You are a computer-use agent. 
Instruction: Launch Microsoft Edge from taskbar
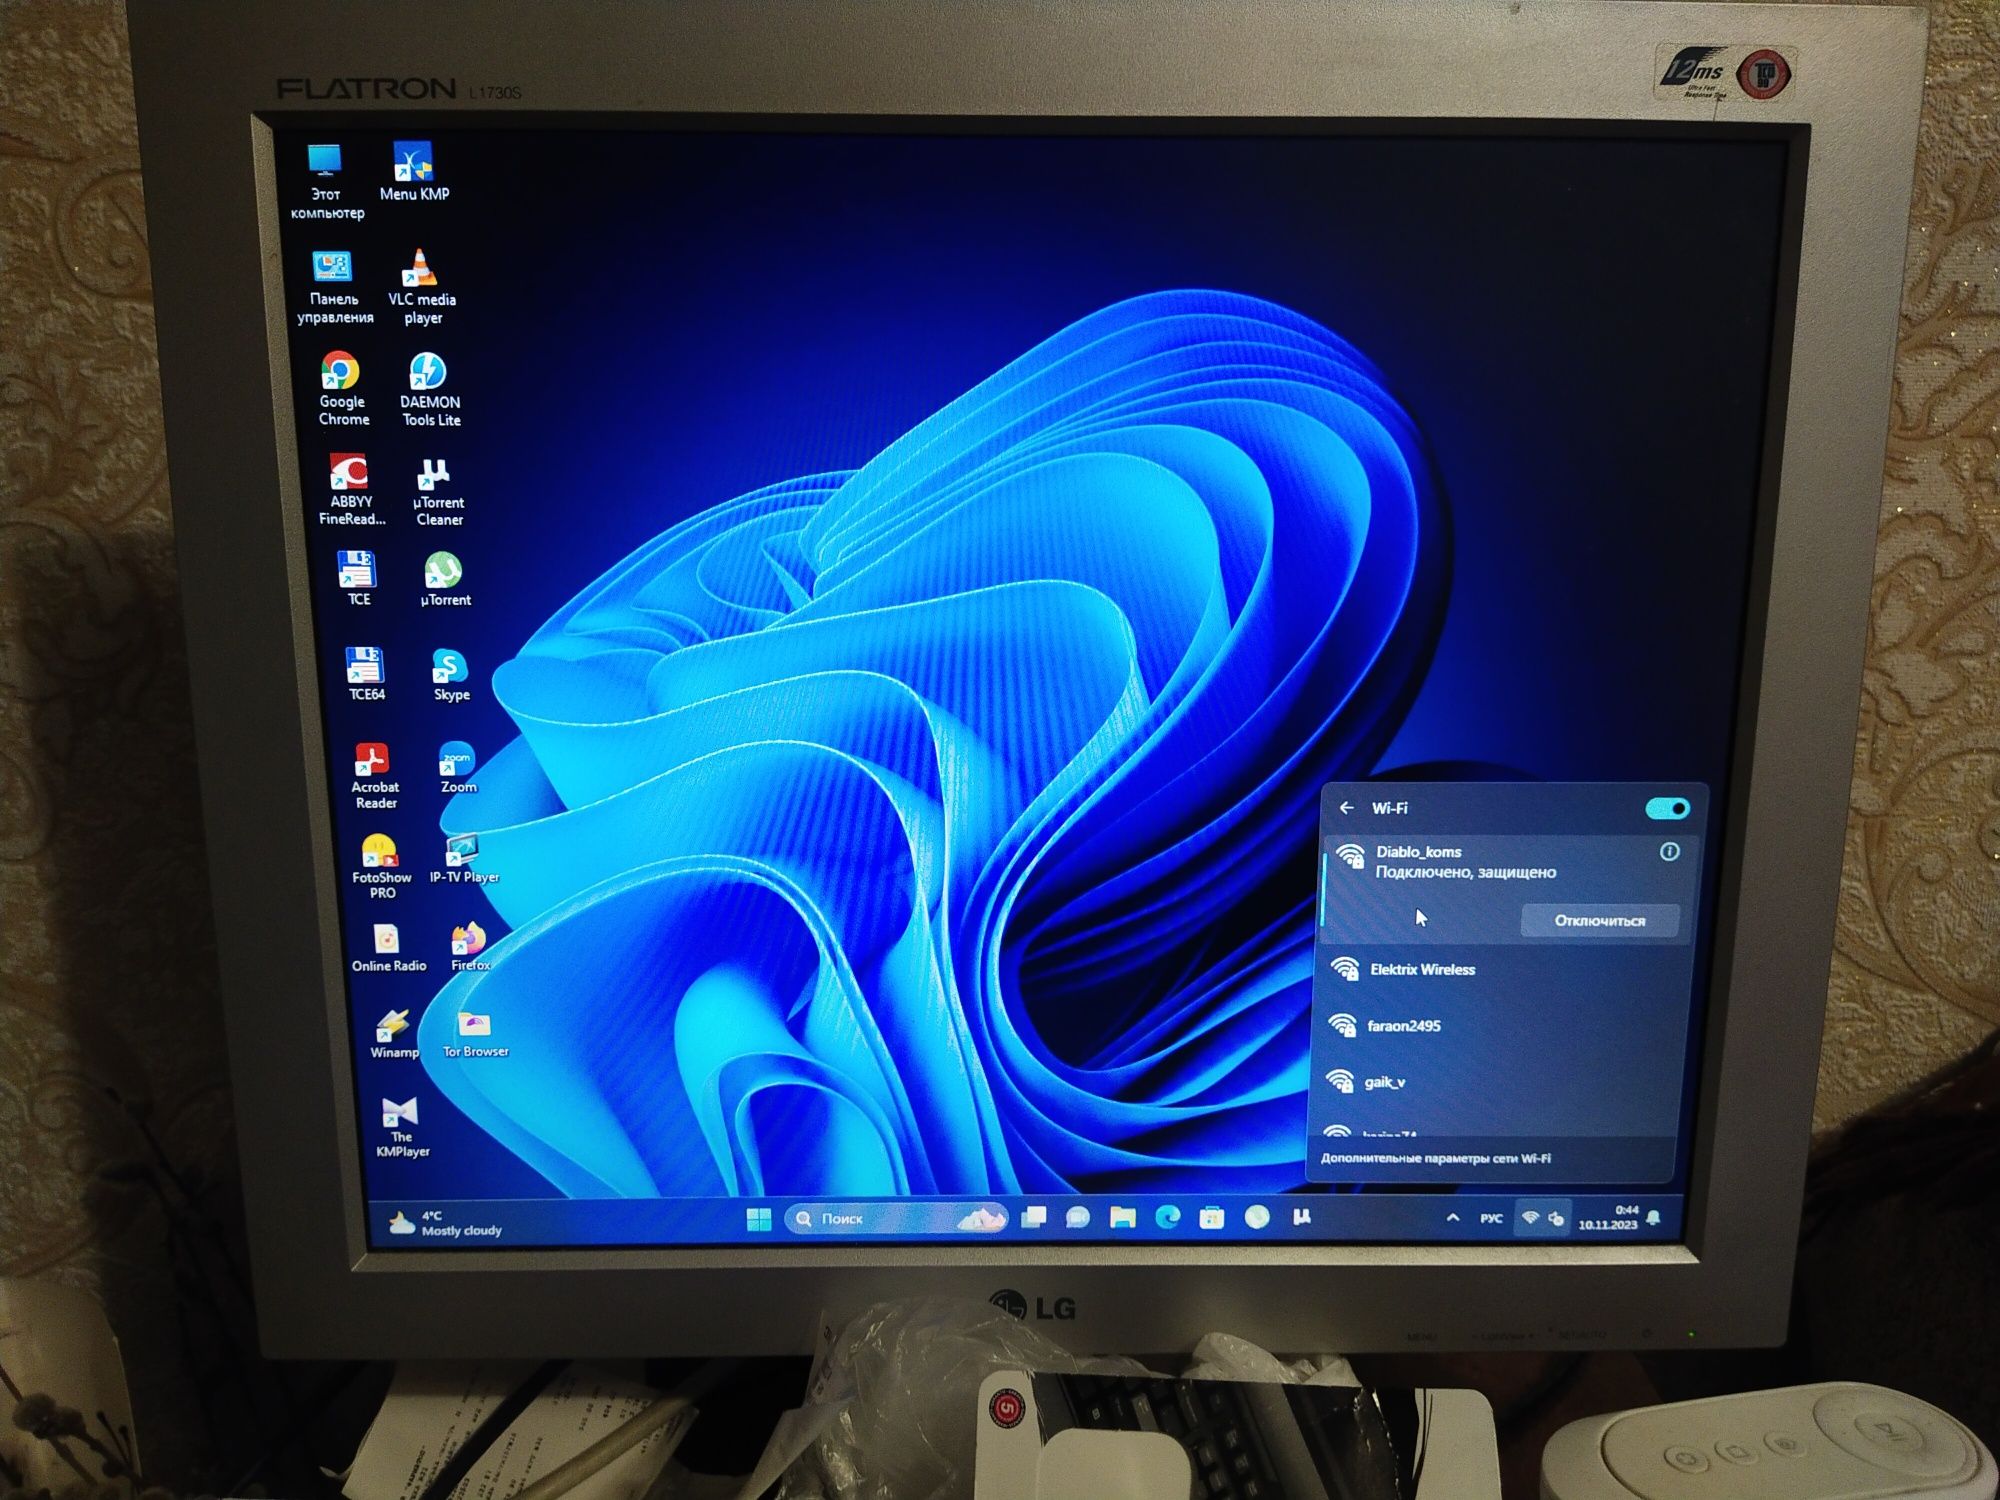1167,1217
